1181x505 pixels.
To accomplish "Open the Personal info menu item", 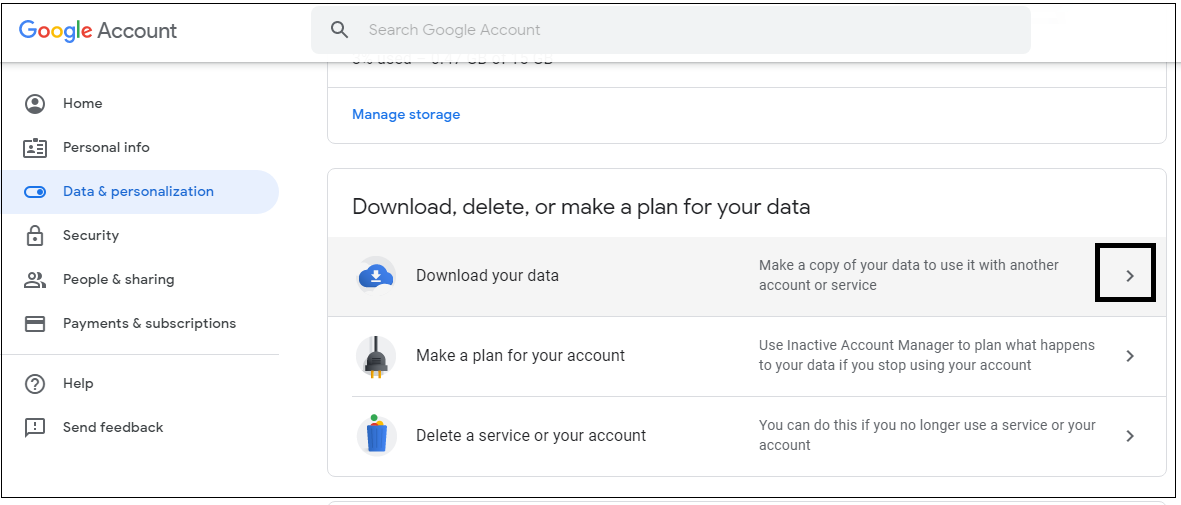I will (106, 148).
